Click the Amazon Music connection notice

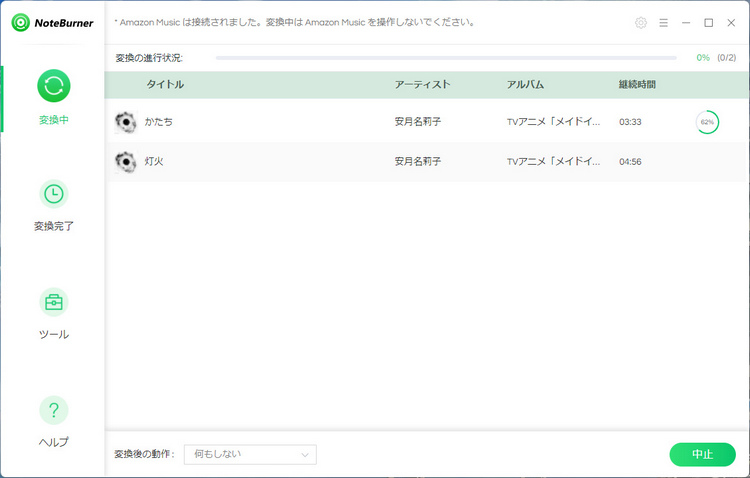pyautogui.click(x=294, y=22)
